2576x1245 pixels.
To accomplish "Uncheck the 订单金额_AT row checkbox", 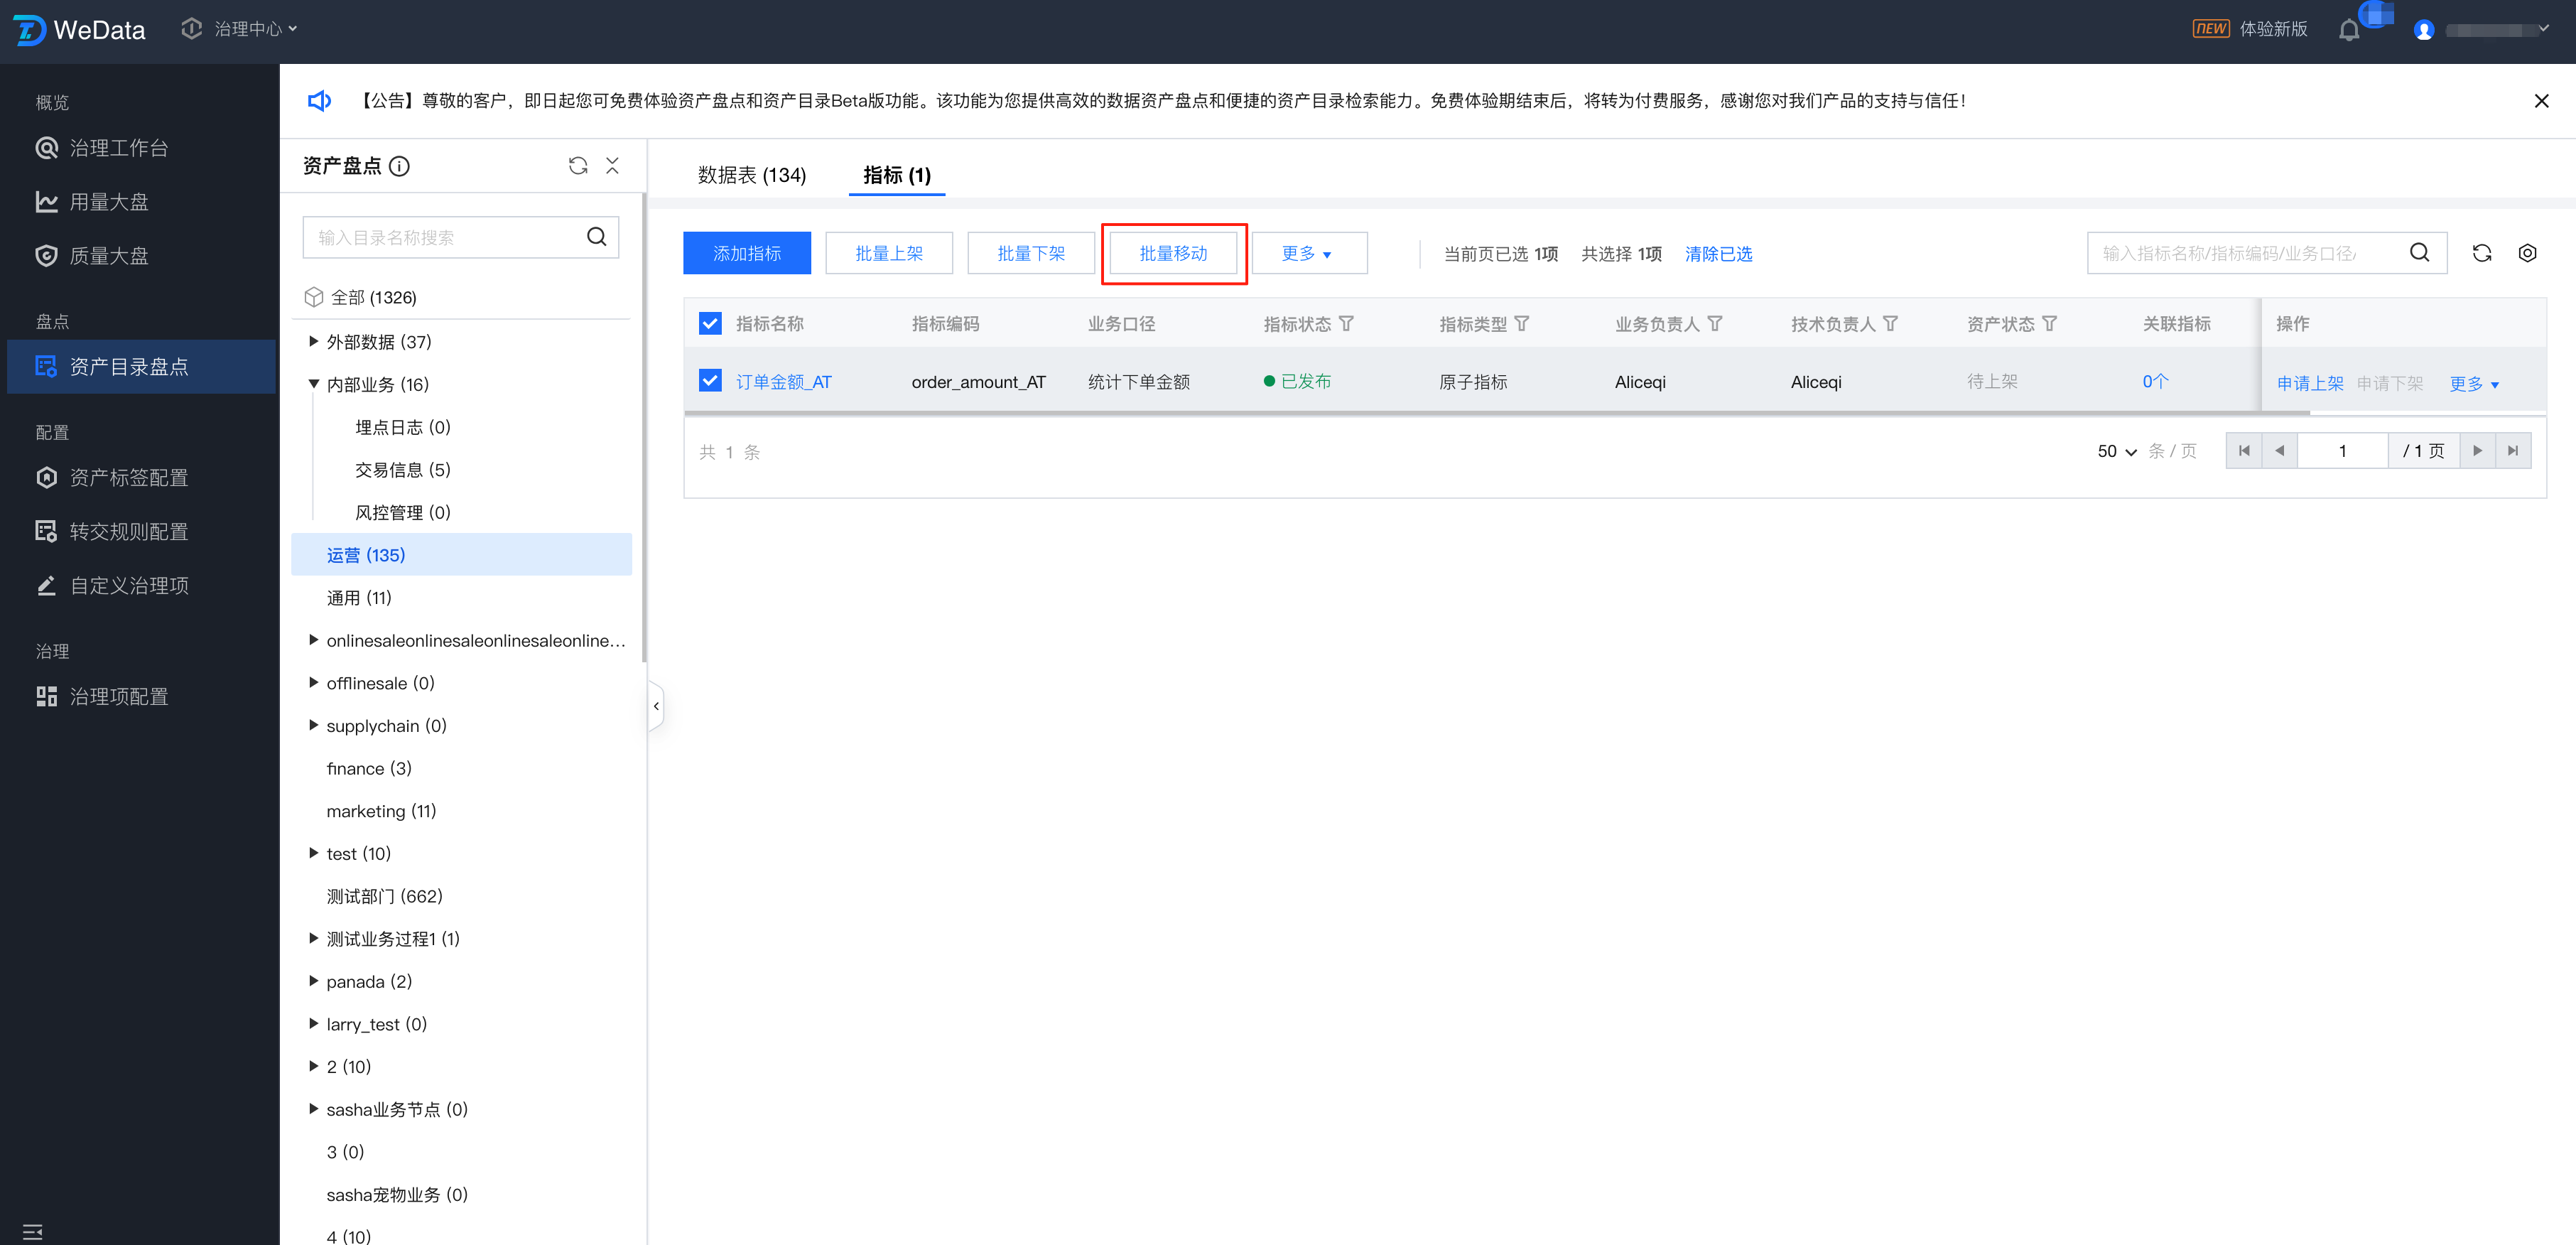I will (710, 381).
